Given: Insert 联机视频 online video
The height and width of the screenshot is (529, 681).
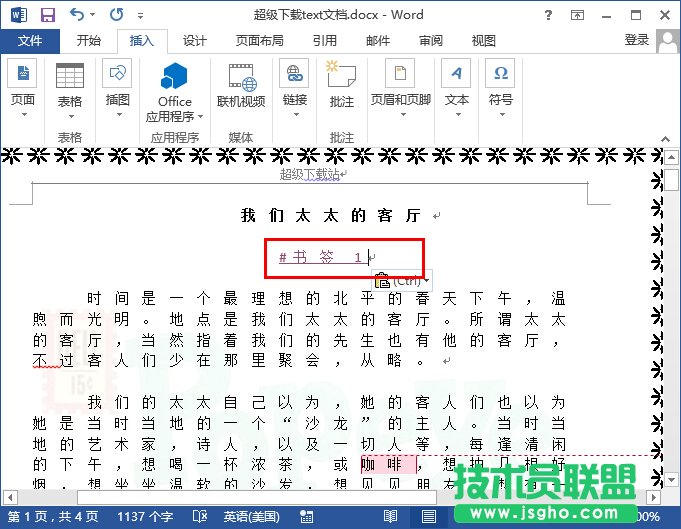Looking at the screenshot, I should [x=241, y=87].
